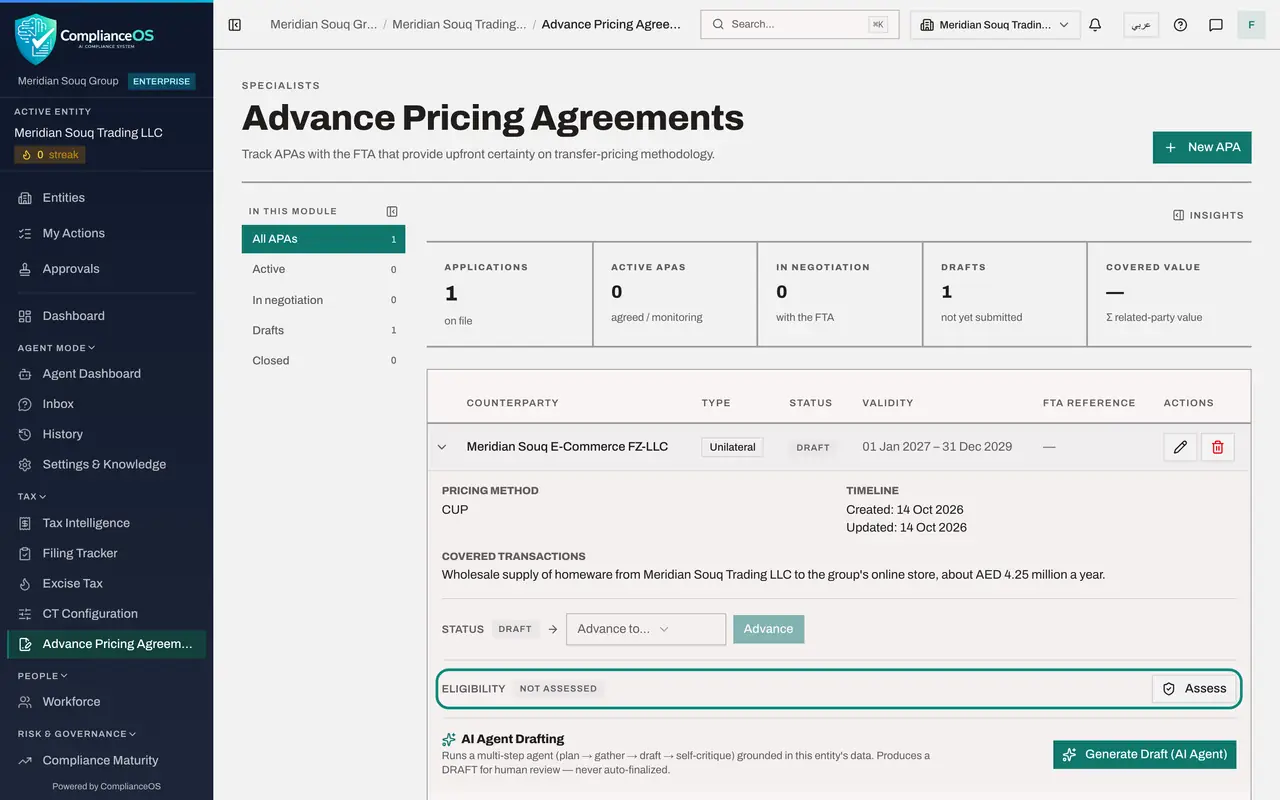Switch language to Arabic
Image resolution: width=1280 pixels, height=800 pixels.
point(1141,25)
